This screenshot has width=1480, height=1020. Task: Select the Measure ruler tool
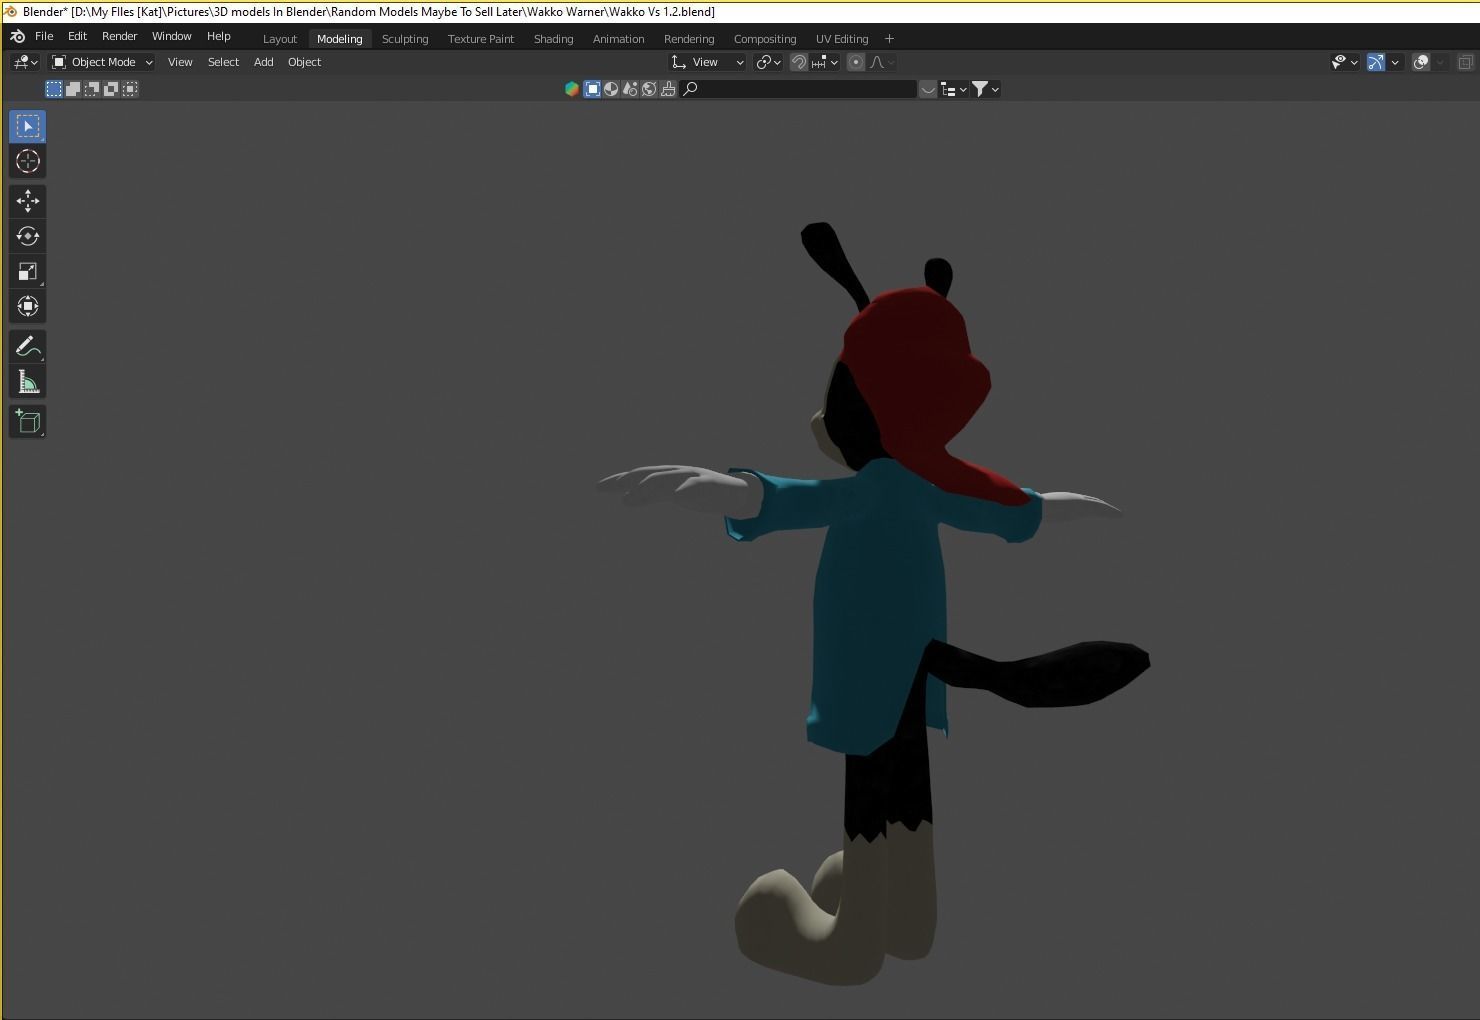(x=27, y=381)
